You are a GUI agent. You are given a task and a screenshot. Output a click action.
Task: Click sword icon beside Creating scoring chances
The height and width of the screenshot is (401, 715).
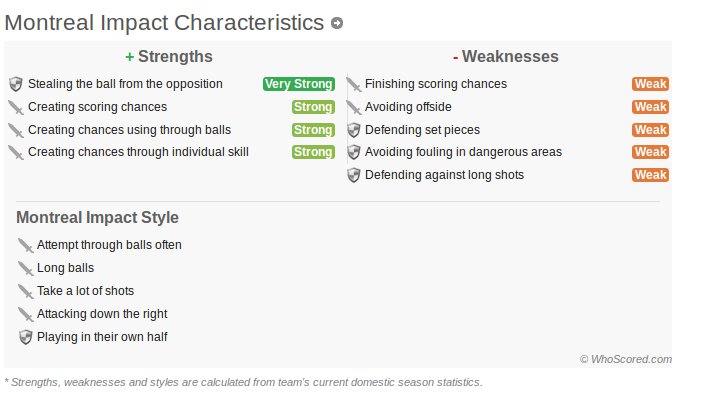[16, 107]
